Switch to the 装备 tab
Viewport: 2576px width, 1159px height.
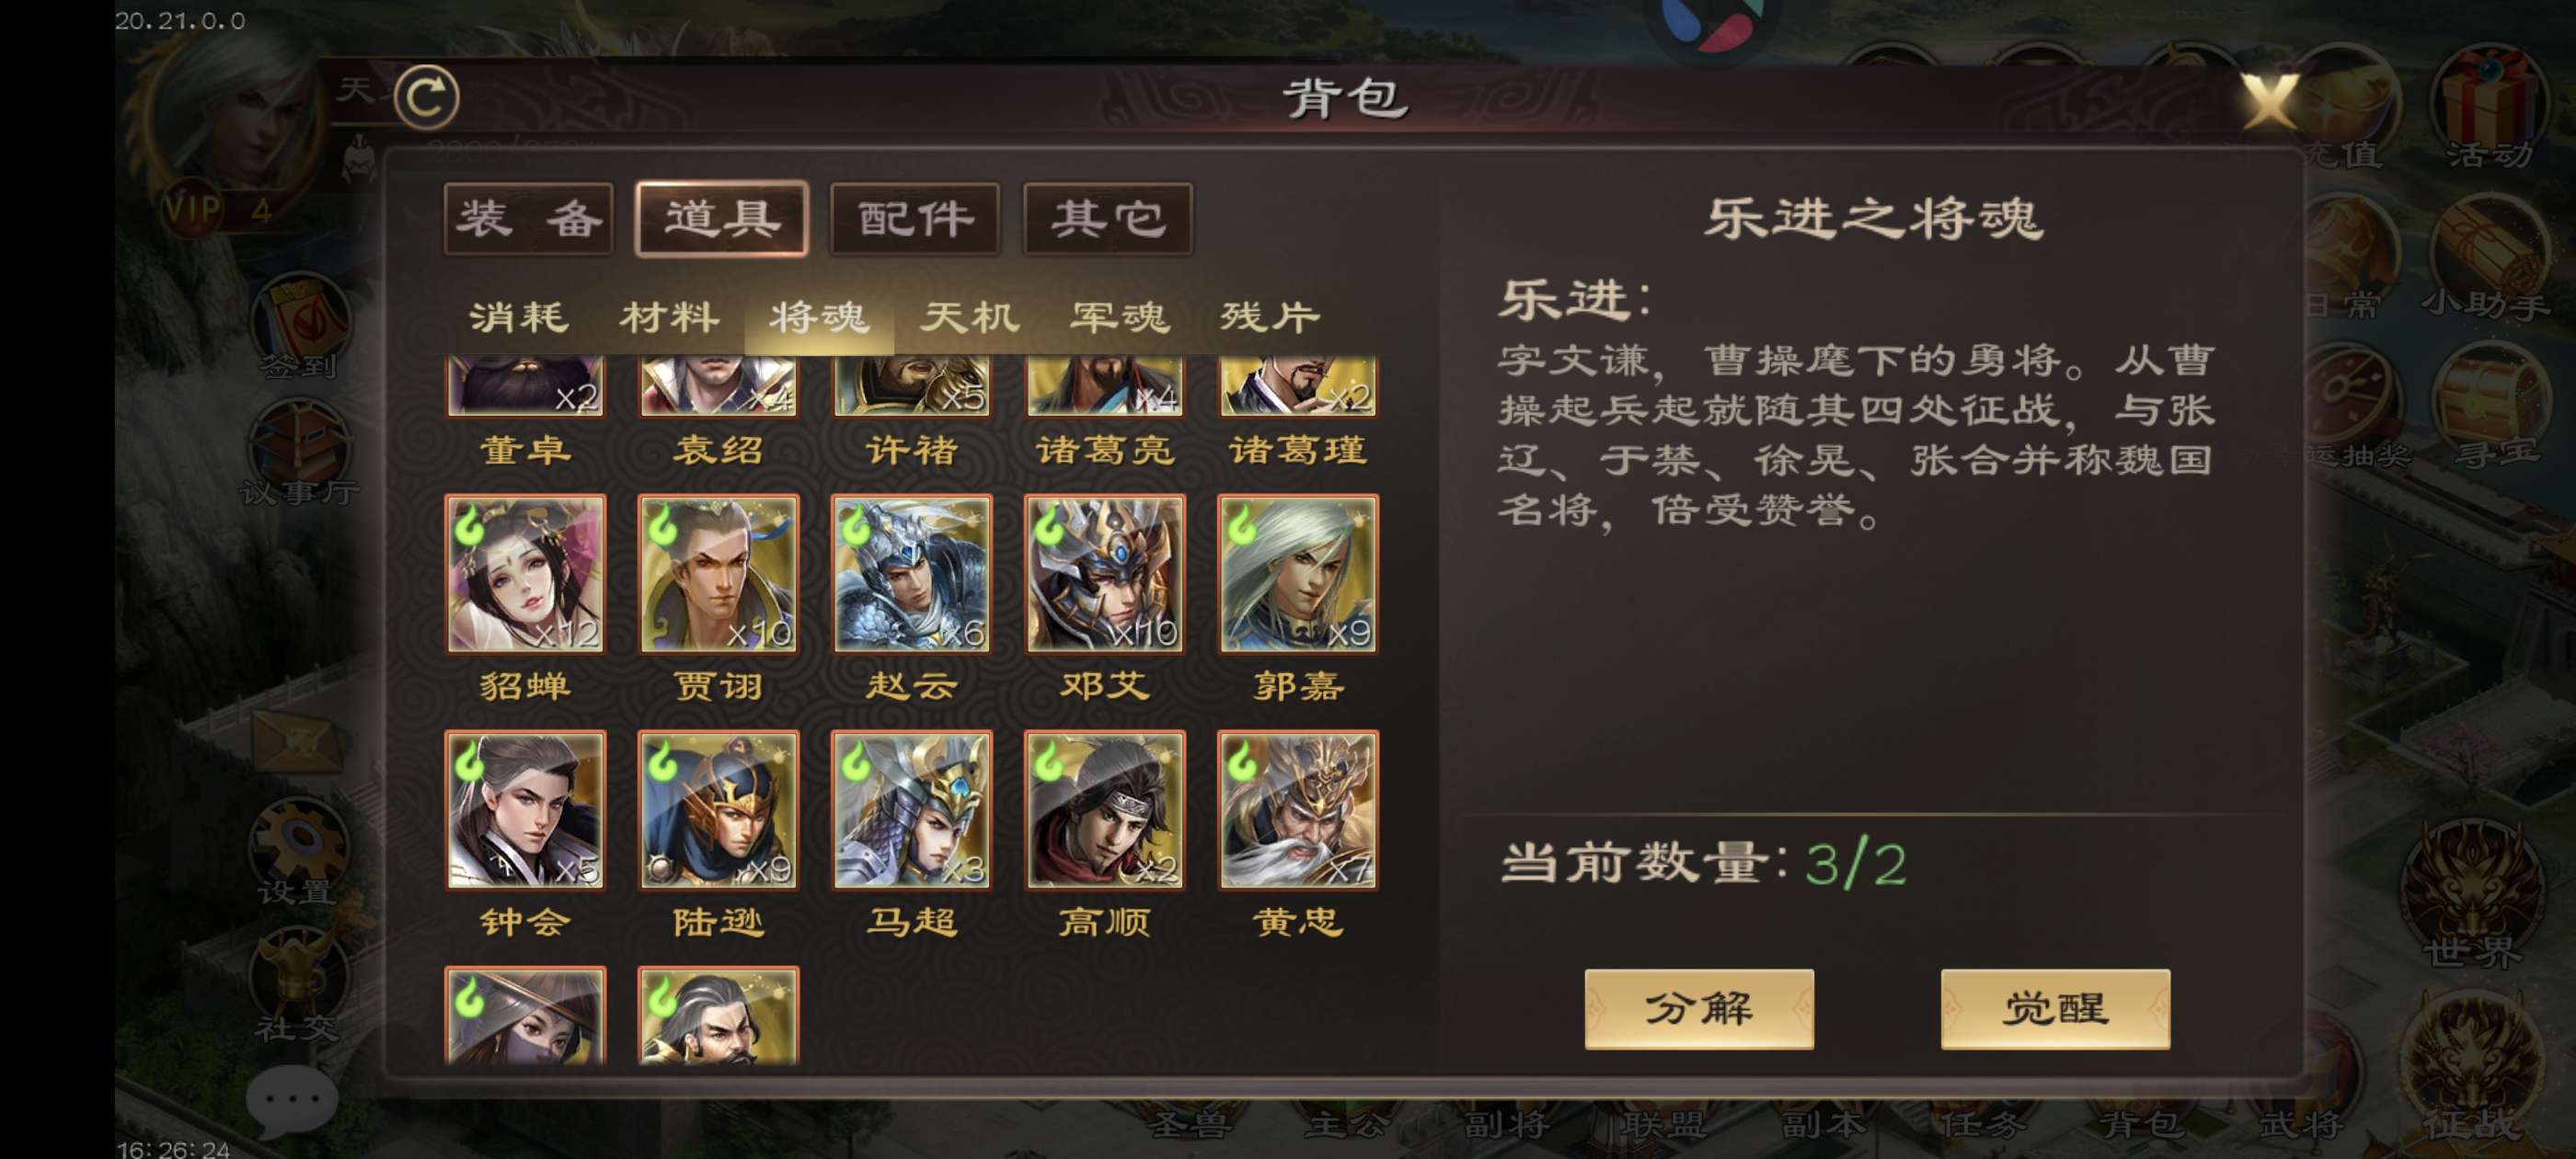(x=528, y=219)
